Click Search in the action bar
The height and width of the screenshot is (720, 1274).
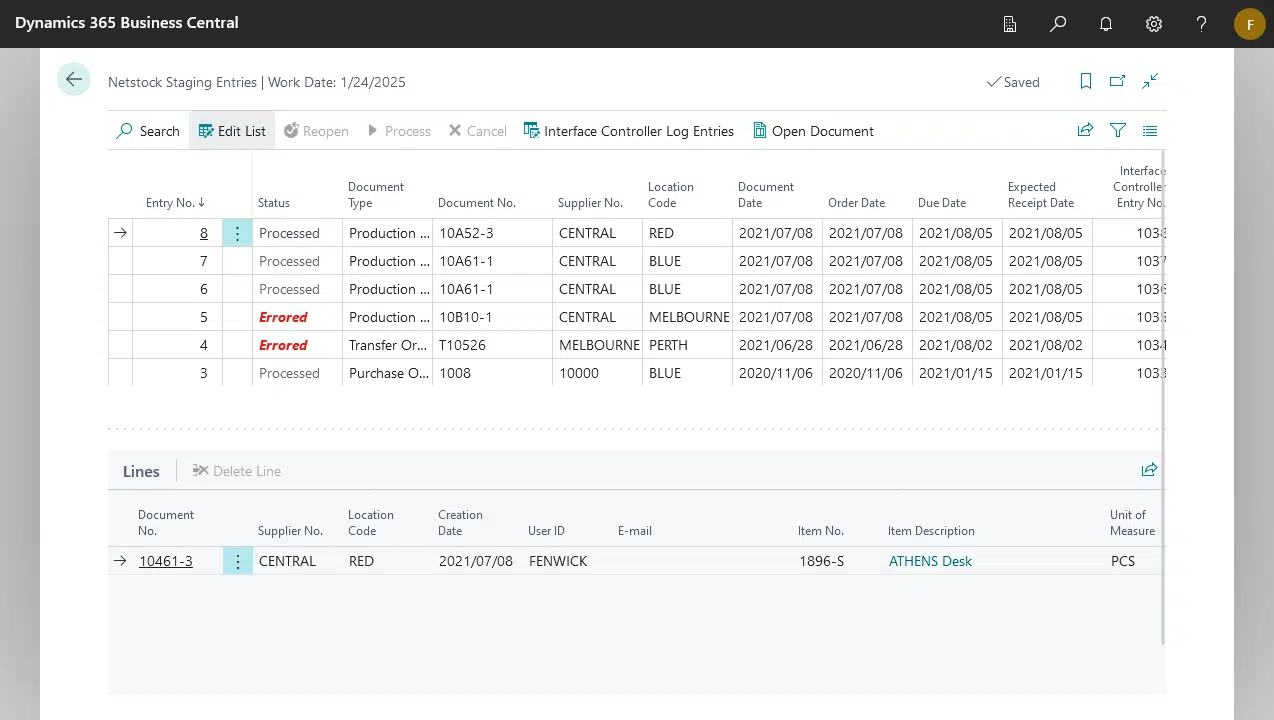point(148,131)
